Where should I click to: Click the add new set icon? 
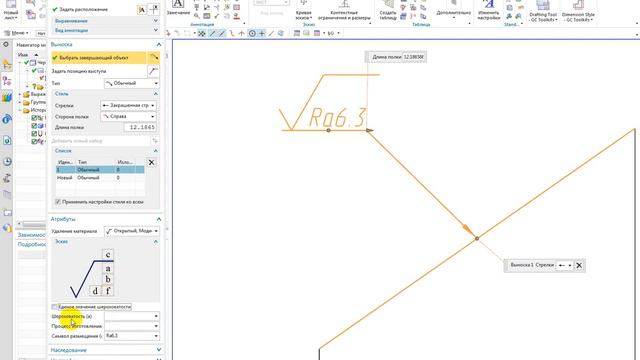click(155, 141)
